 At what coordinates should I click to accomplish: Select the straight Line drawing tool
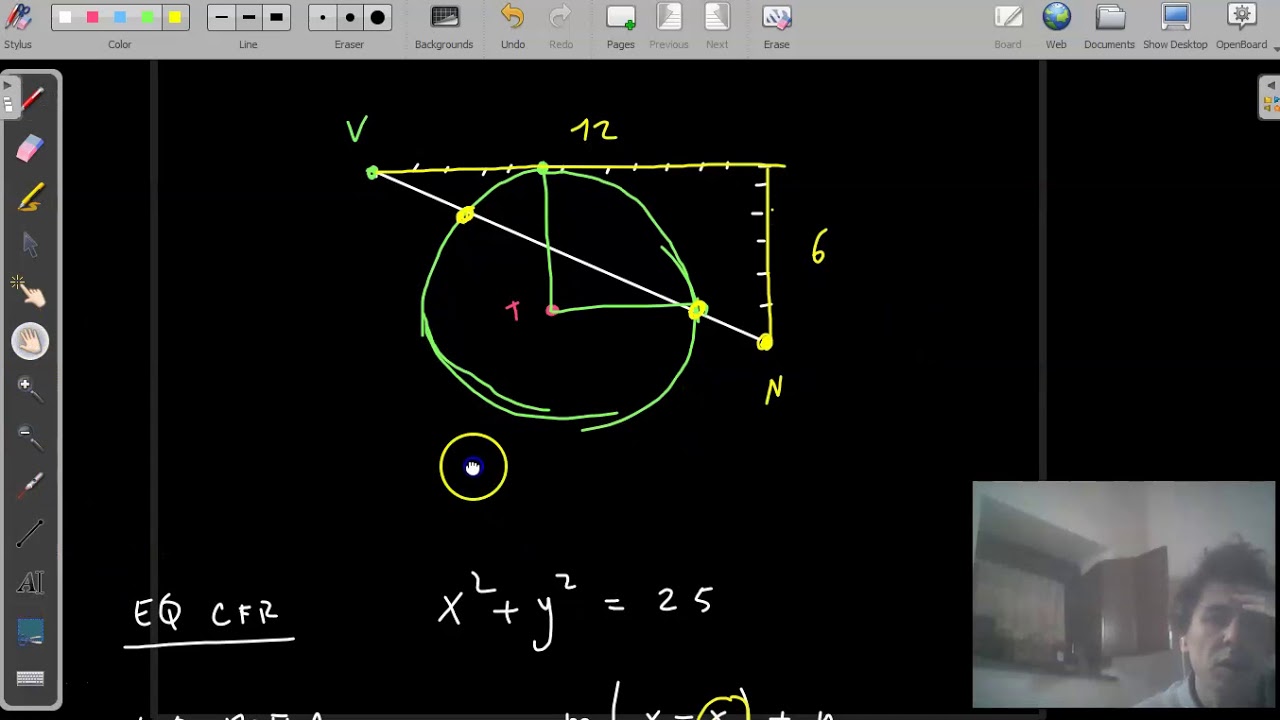coord(30,535)
